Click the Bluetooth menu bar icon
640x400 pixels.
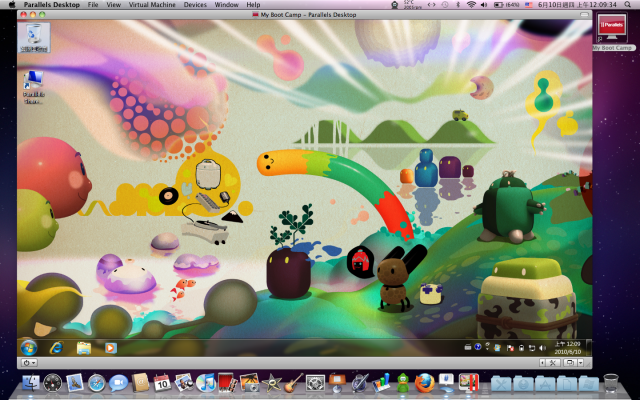tap(458, 5)
